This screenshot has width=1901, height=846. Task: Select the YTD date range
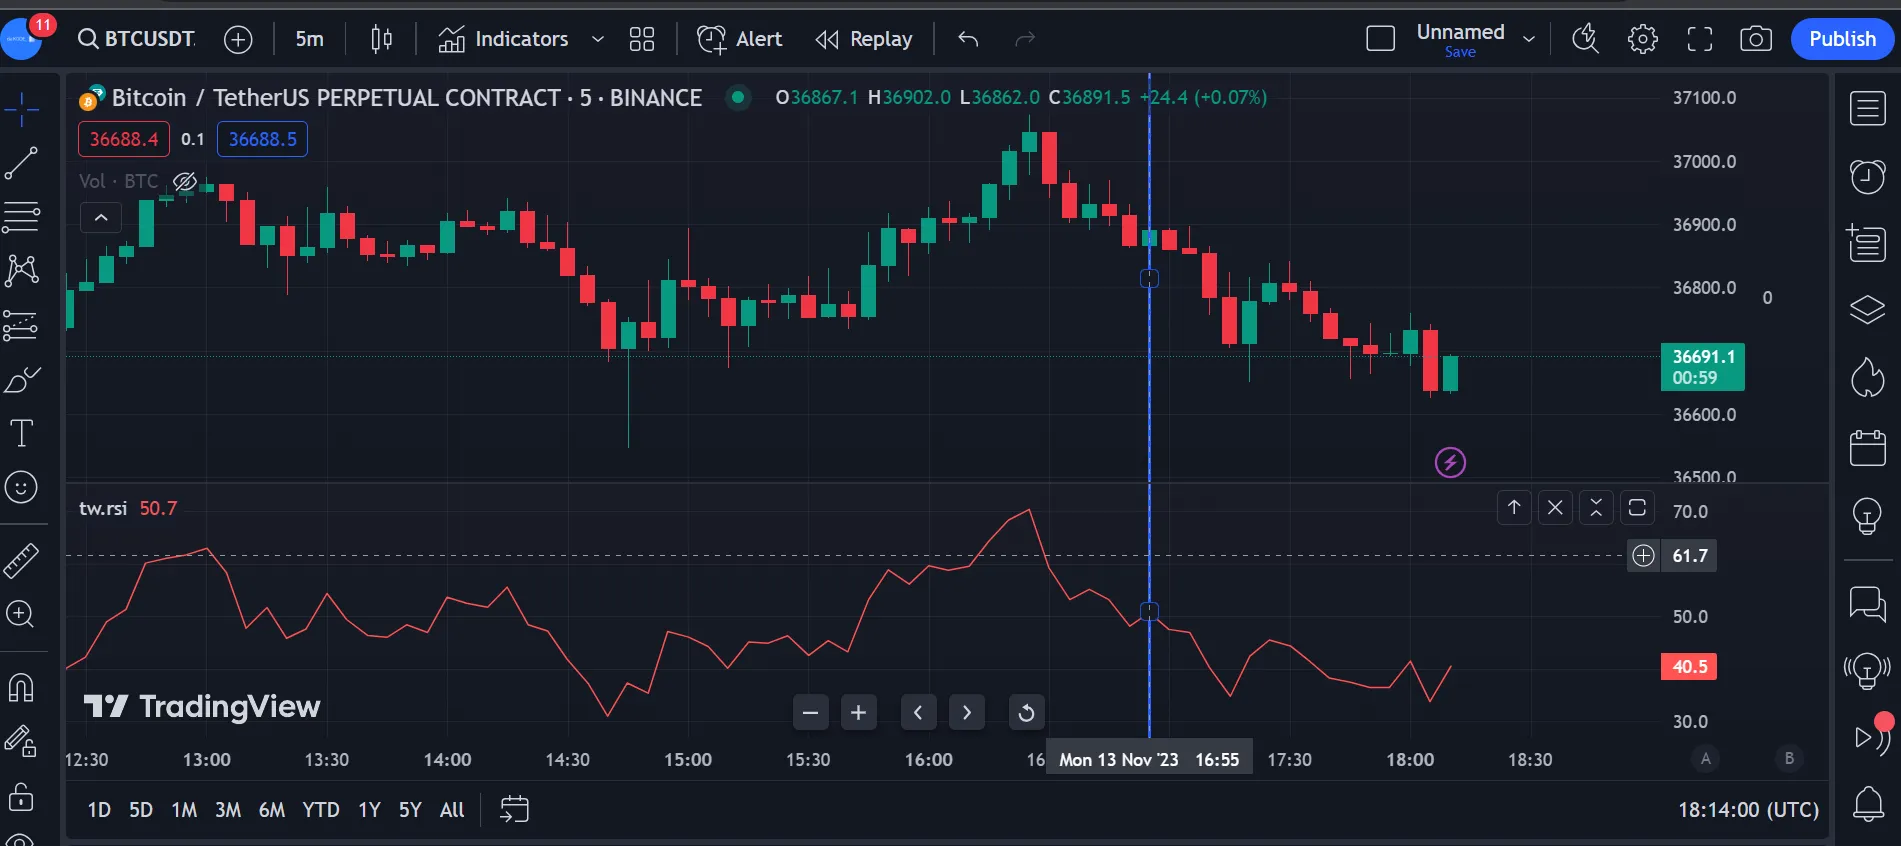click(x=321, y=810)
